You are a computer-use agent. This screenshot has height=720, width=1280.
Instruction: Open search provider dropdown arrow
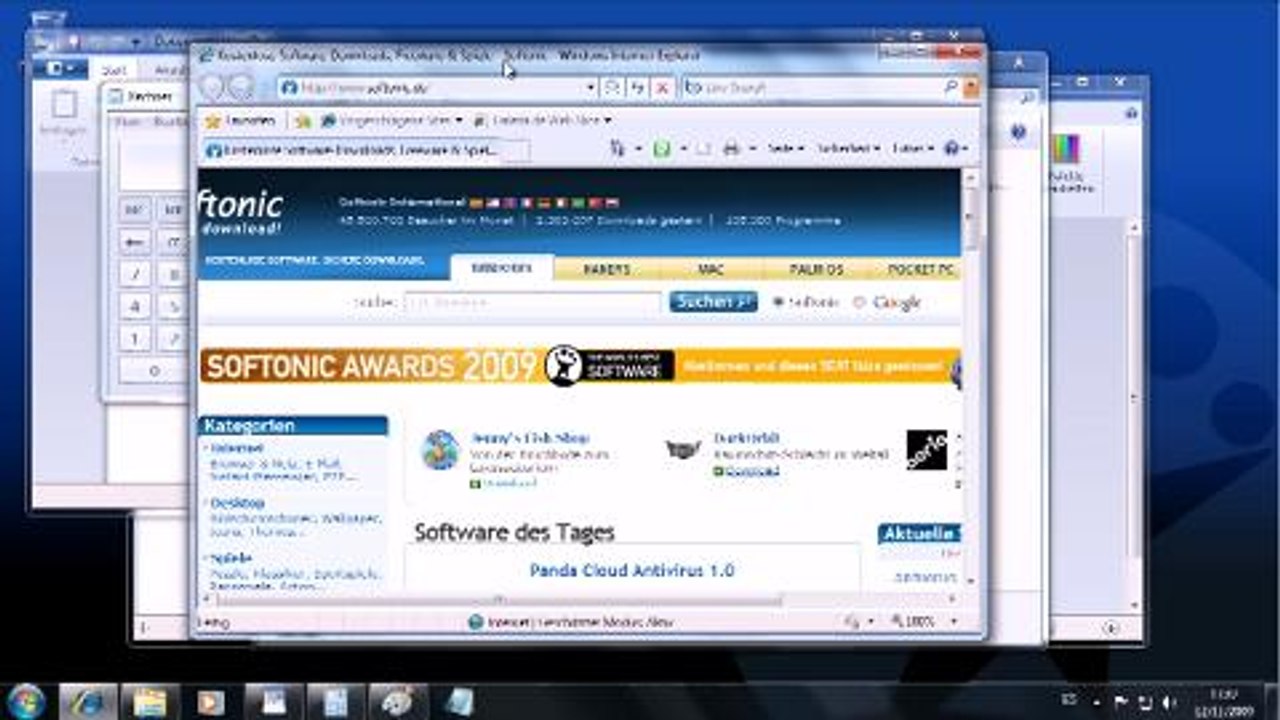971,88
